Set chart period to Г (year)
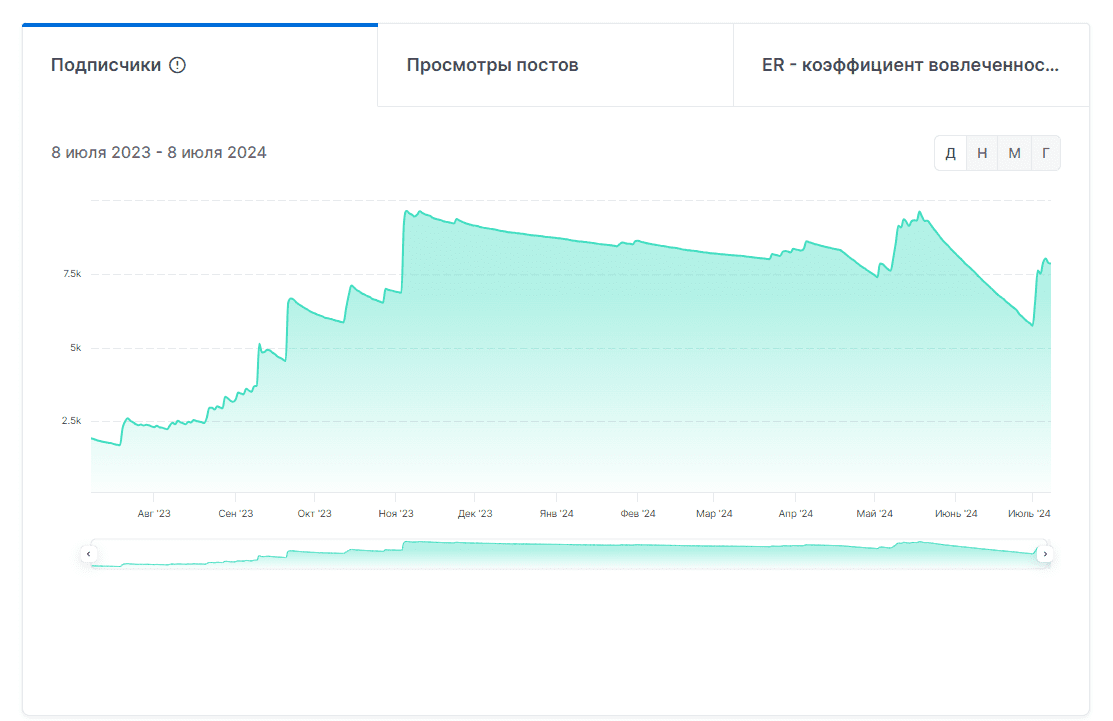Screen dimensions: 1113x721 pos(1045,153)
